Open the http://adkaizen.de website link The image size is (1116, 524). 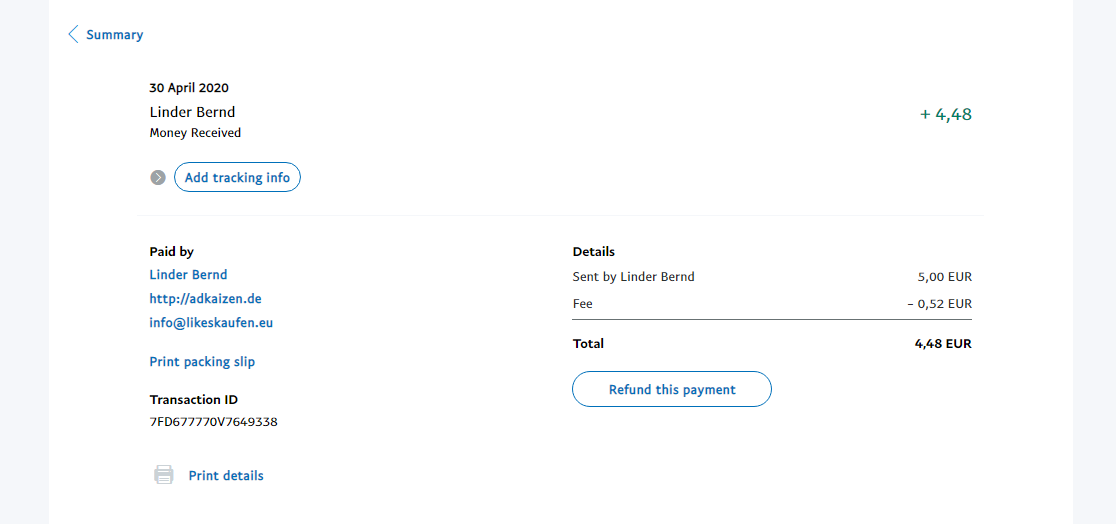pyautogui.click(x=205, y=299)
